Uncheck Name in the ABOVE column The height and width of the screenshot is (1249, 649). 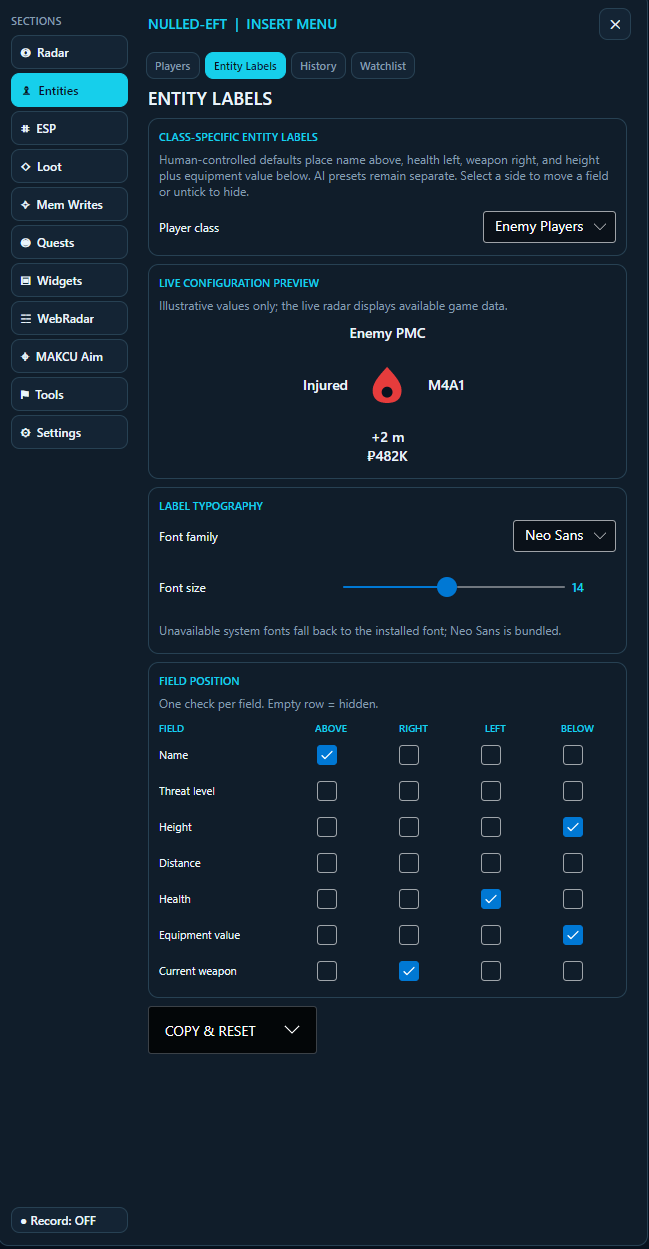327,755
